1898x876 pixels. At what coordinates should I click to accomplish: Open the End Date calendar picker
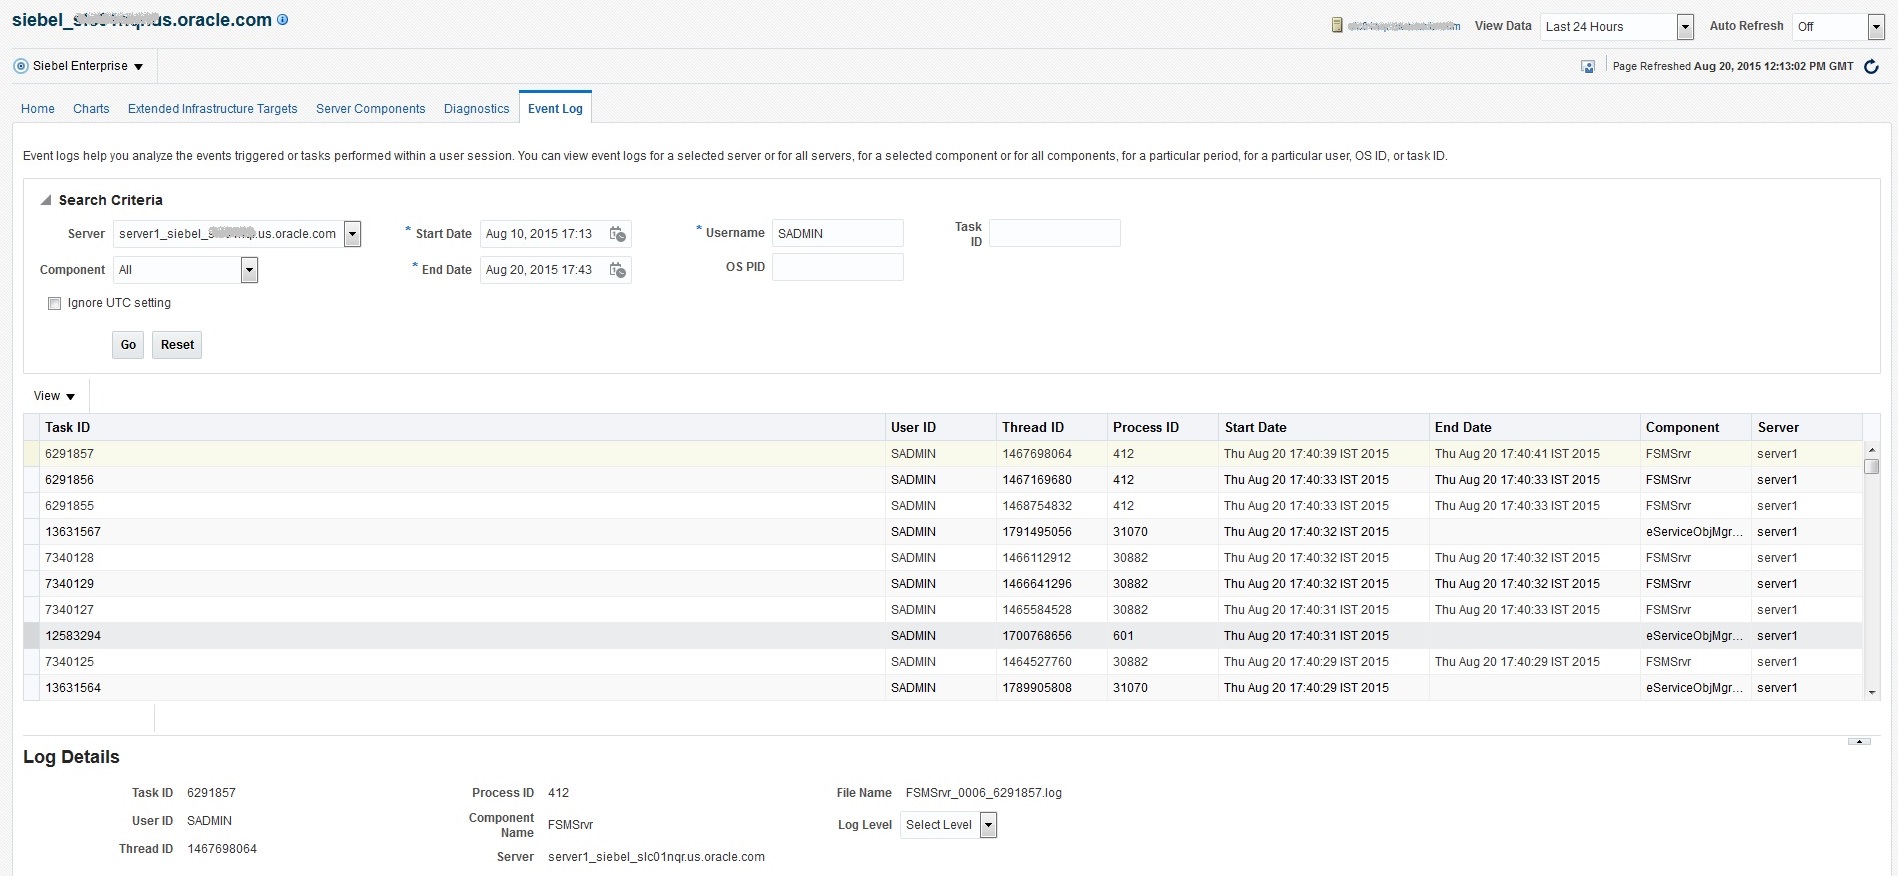tap(618, 270)
